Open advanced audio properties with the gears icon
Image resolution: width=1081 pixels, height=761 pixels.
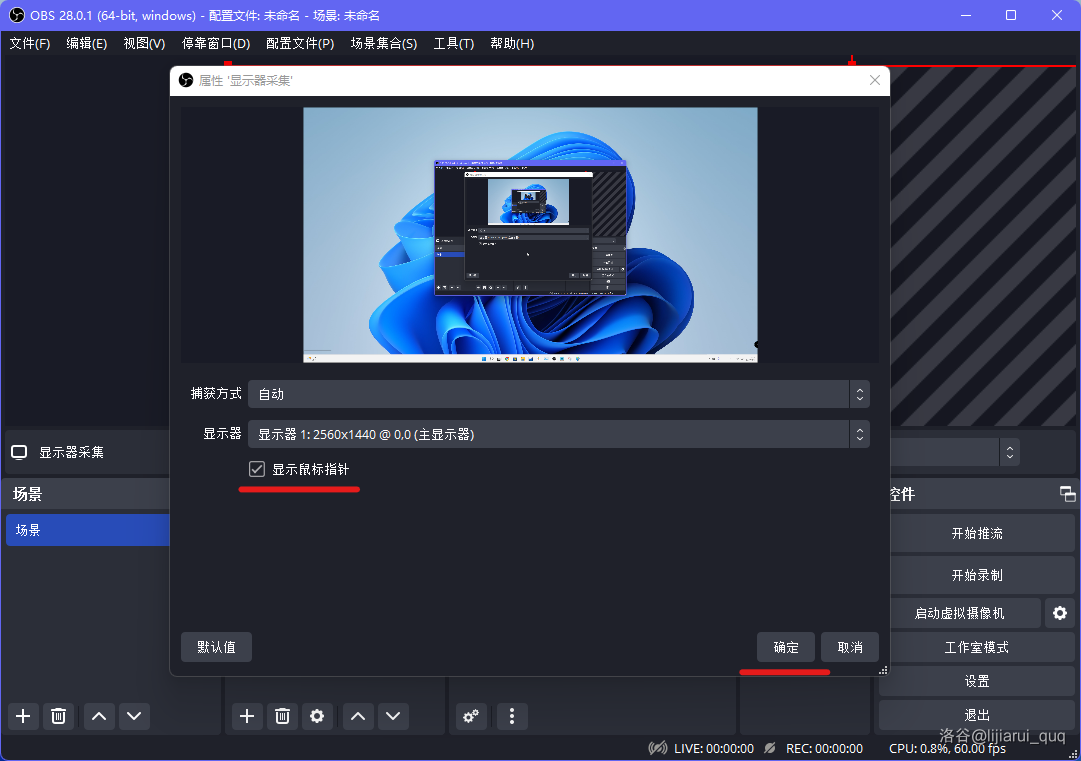472,716
